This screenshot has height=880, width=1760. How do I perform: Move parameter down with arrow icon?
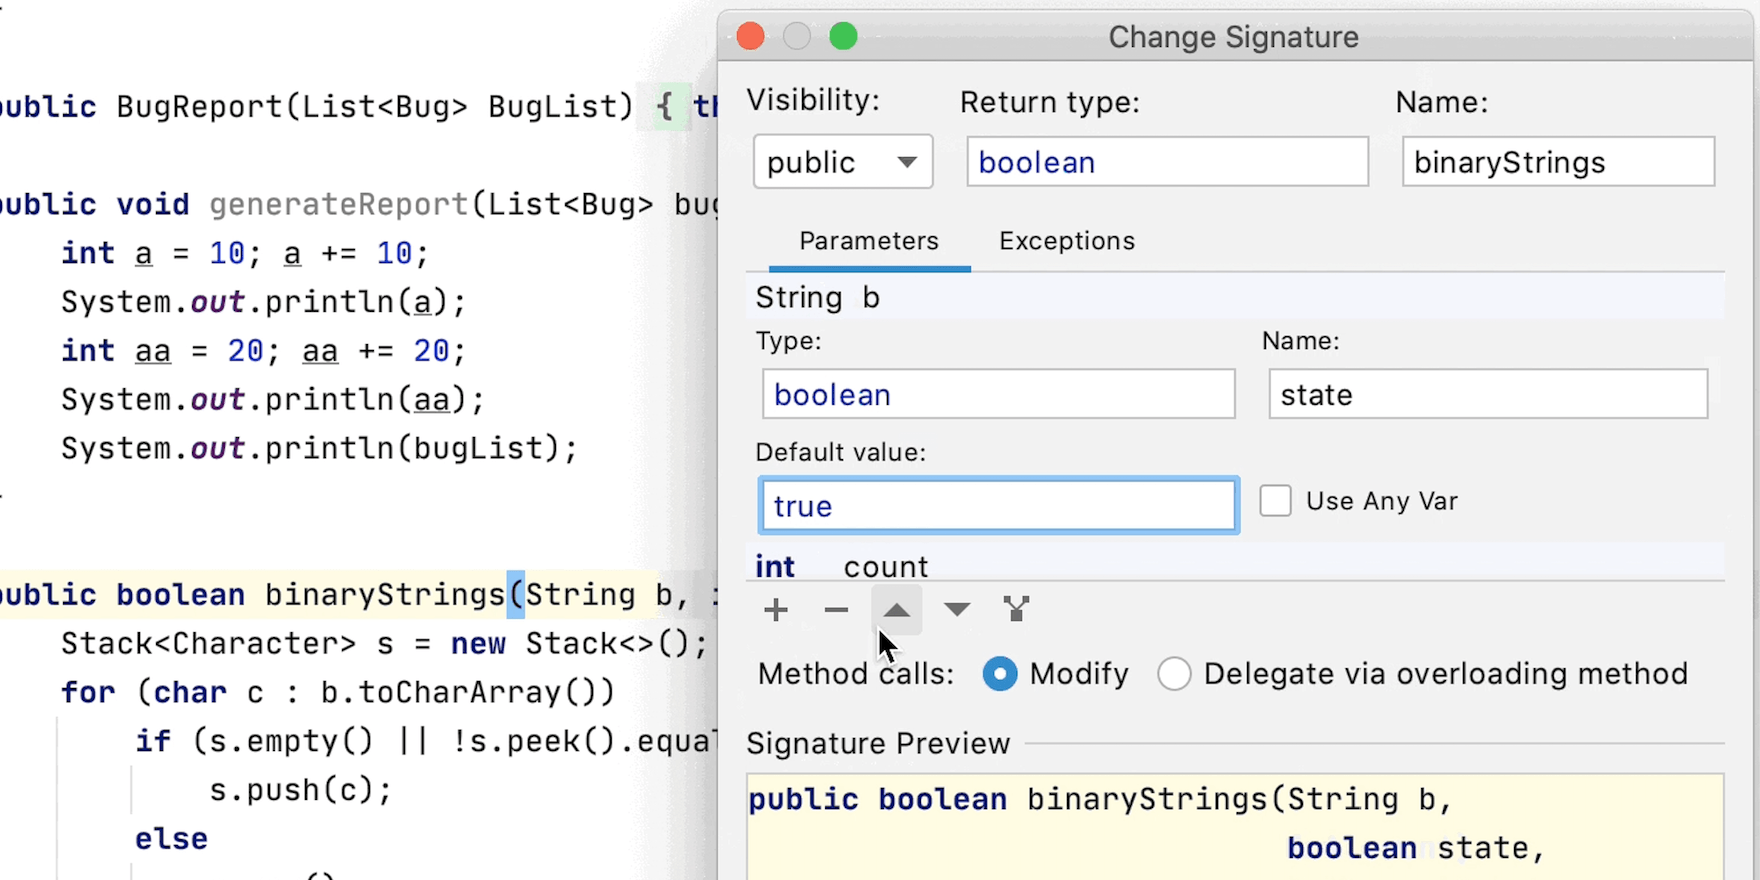957,610
